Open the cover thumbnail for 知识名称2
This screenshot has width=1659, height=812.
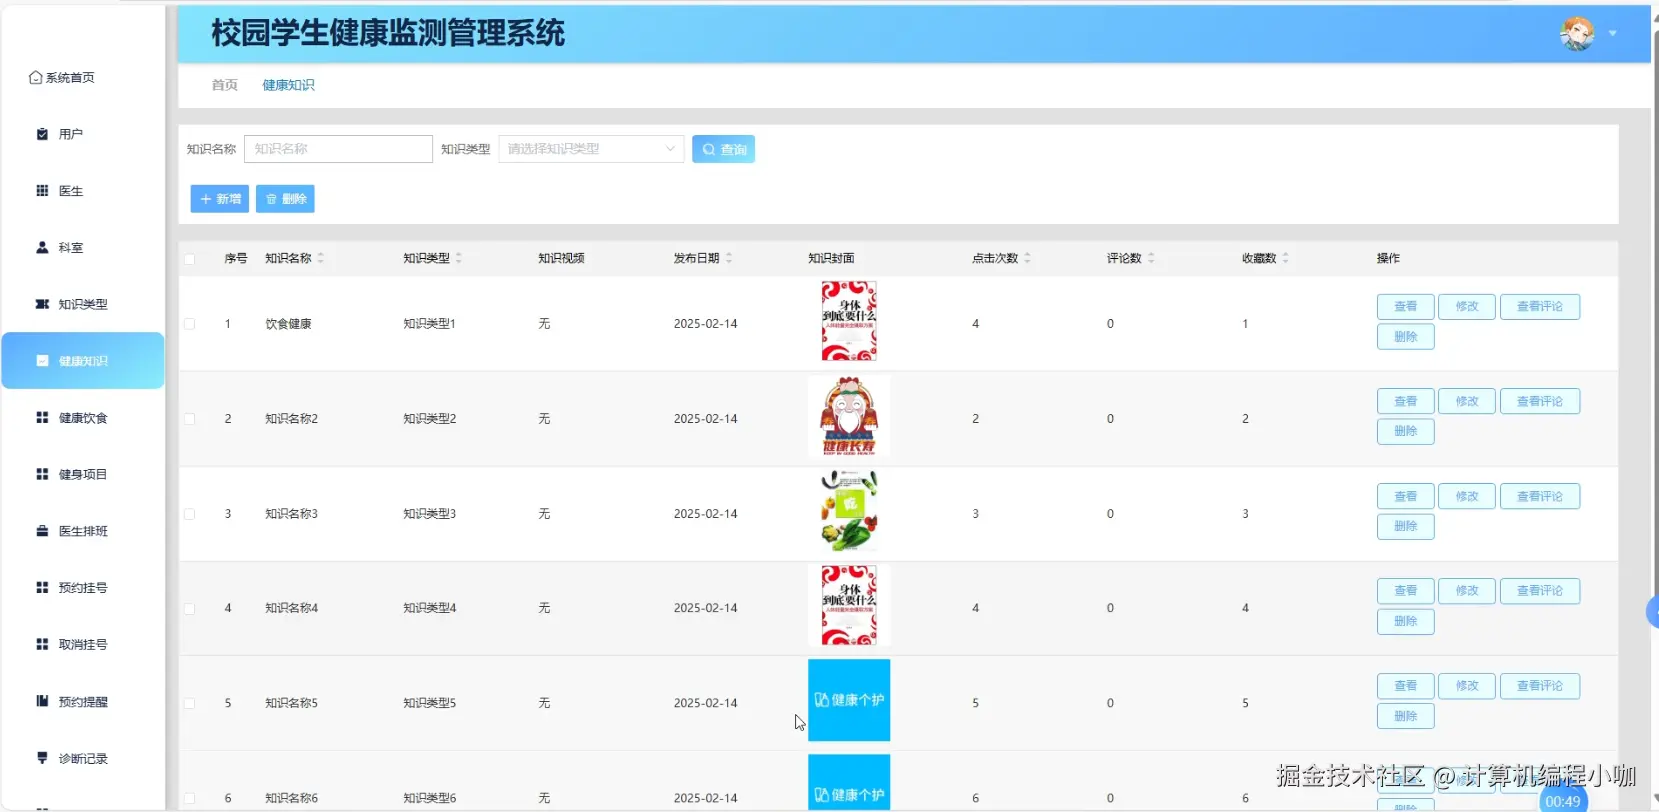coord(849,416)
